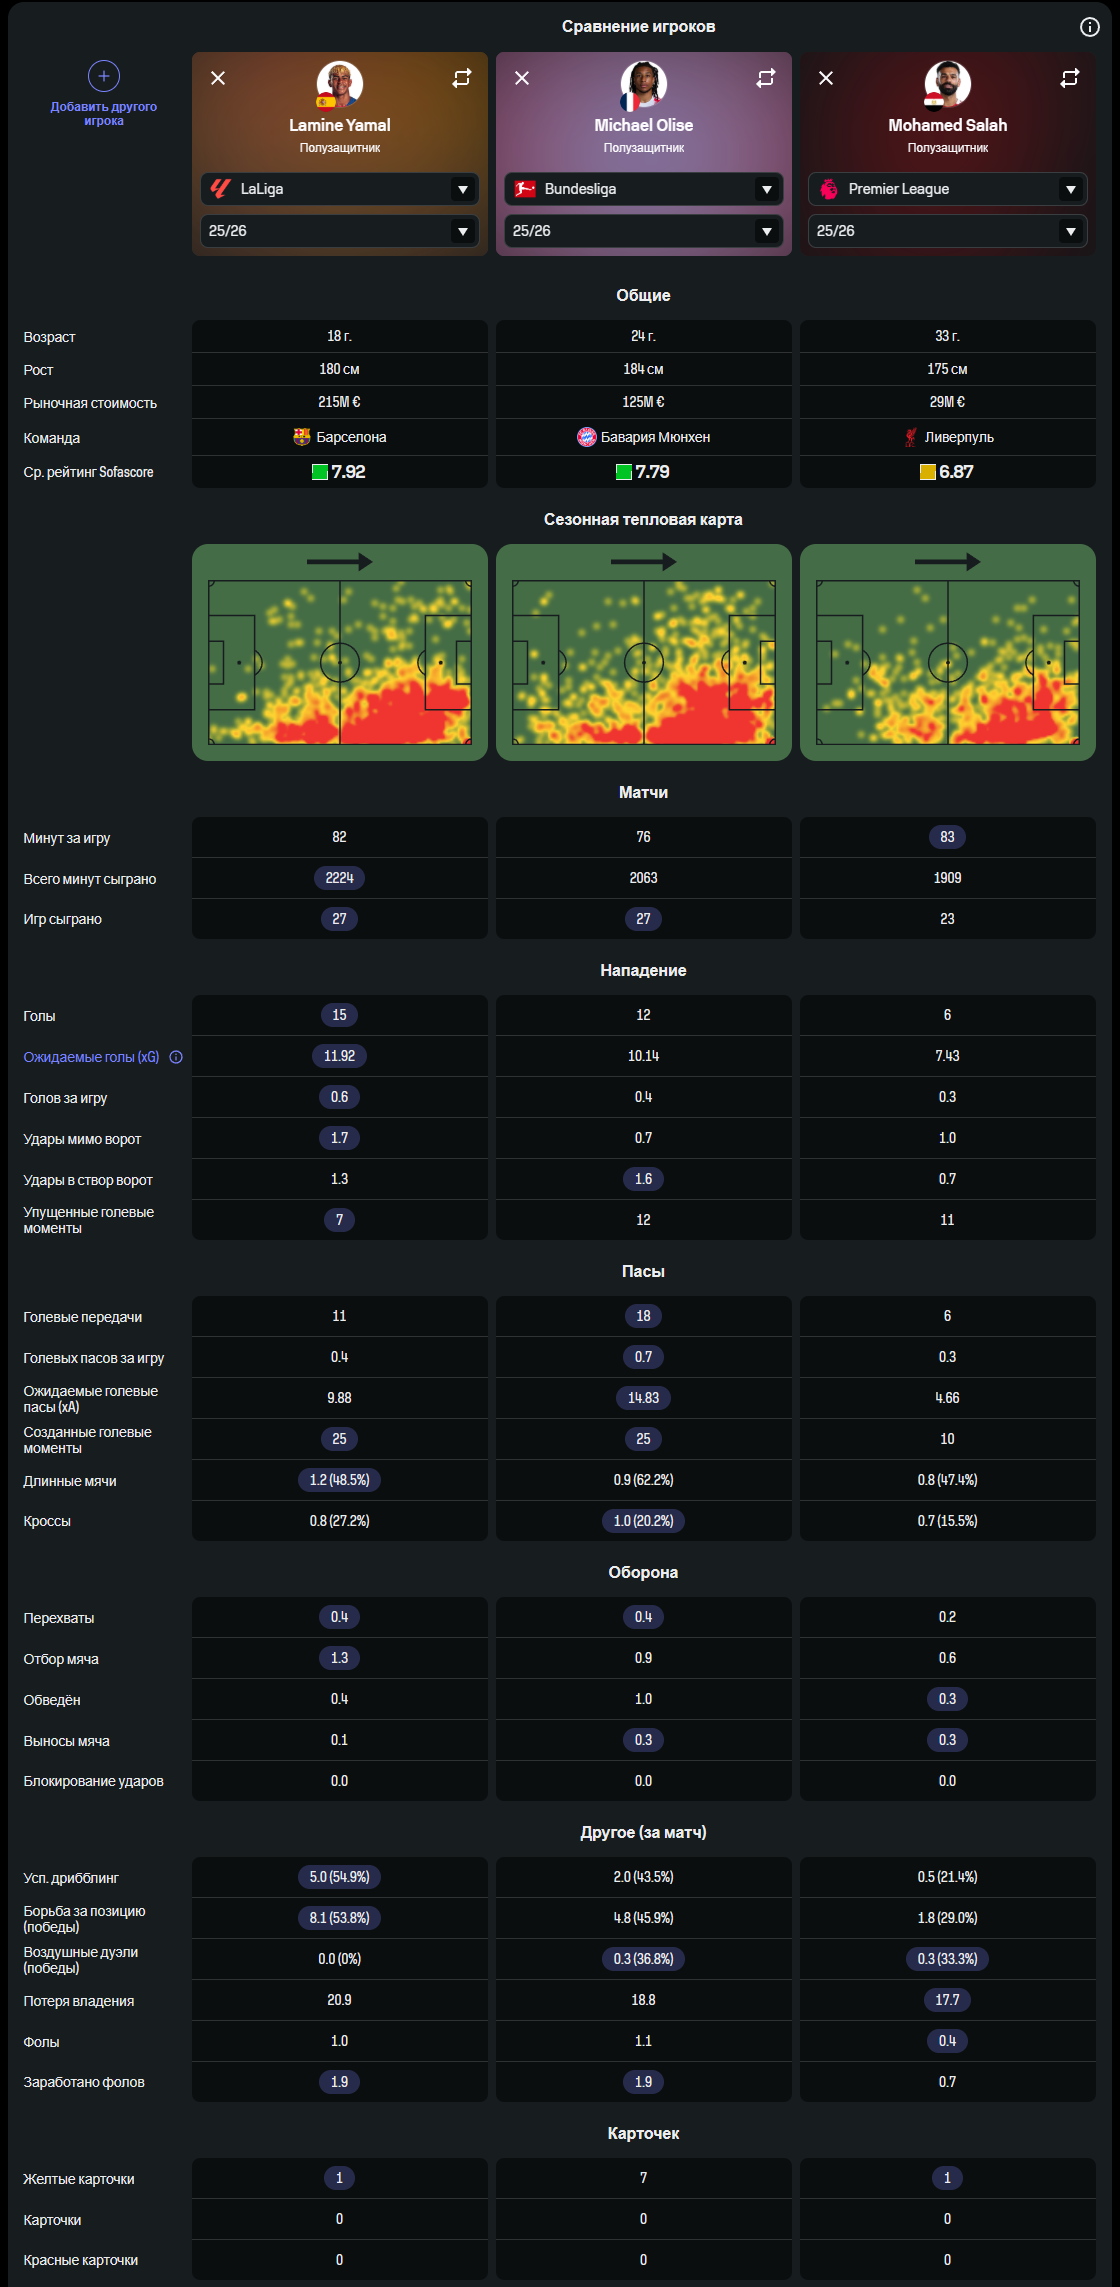Screen dimensions: 1120x2287
Task: Click Salah's 0.3 (33.3%) aerial duels value
Action: (x=948, y=1959)
